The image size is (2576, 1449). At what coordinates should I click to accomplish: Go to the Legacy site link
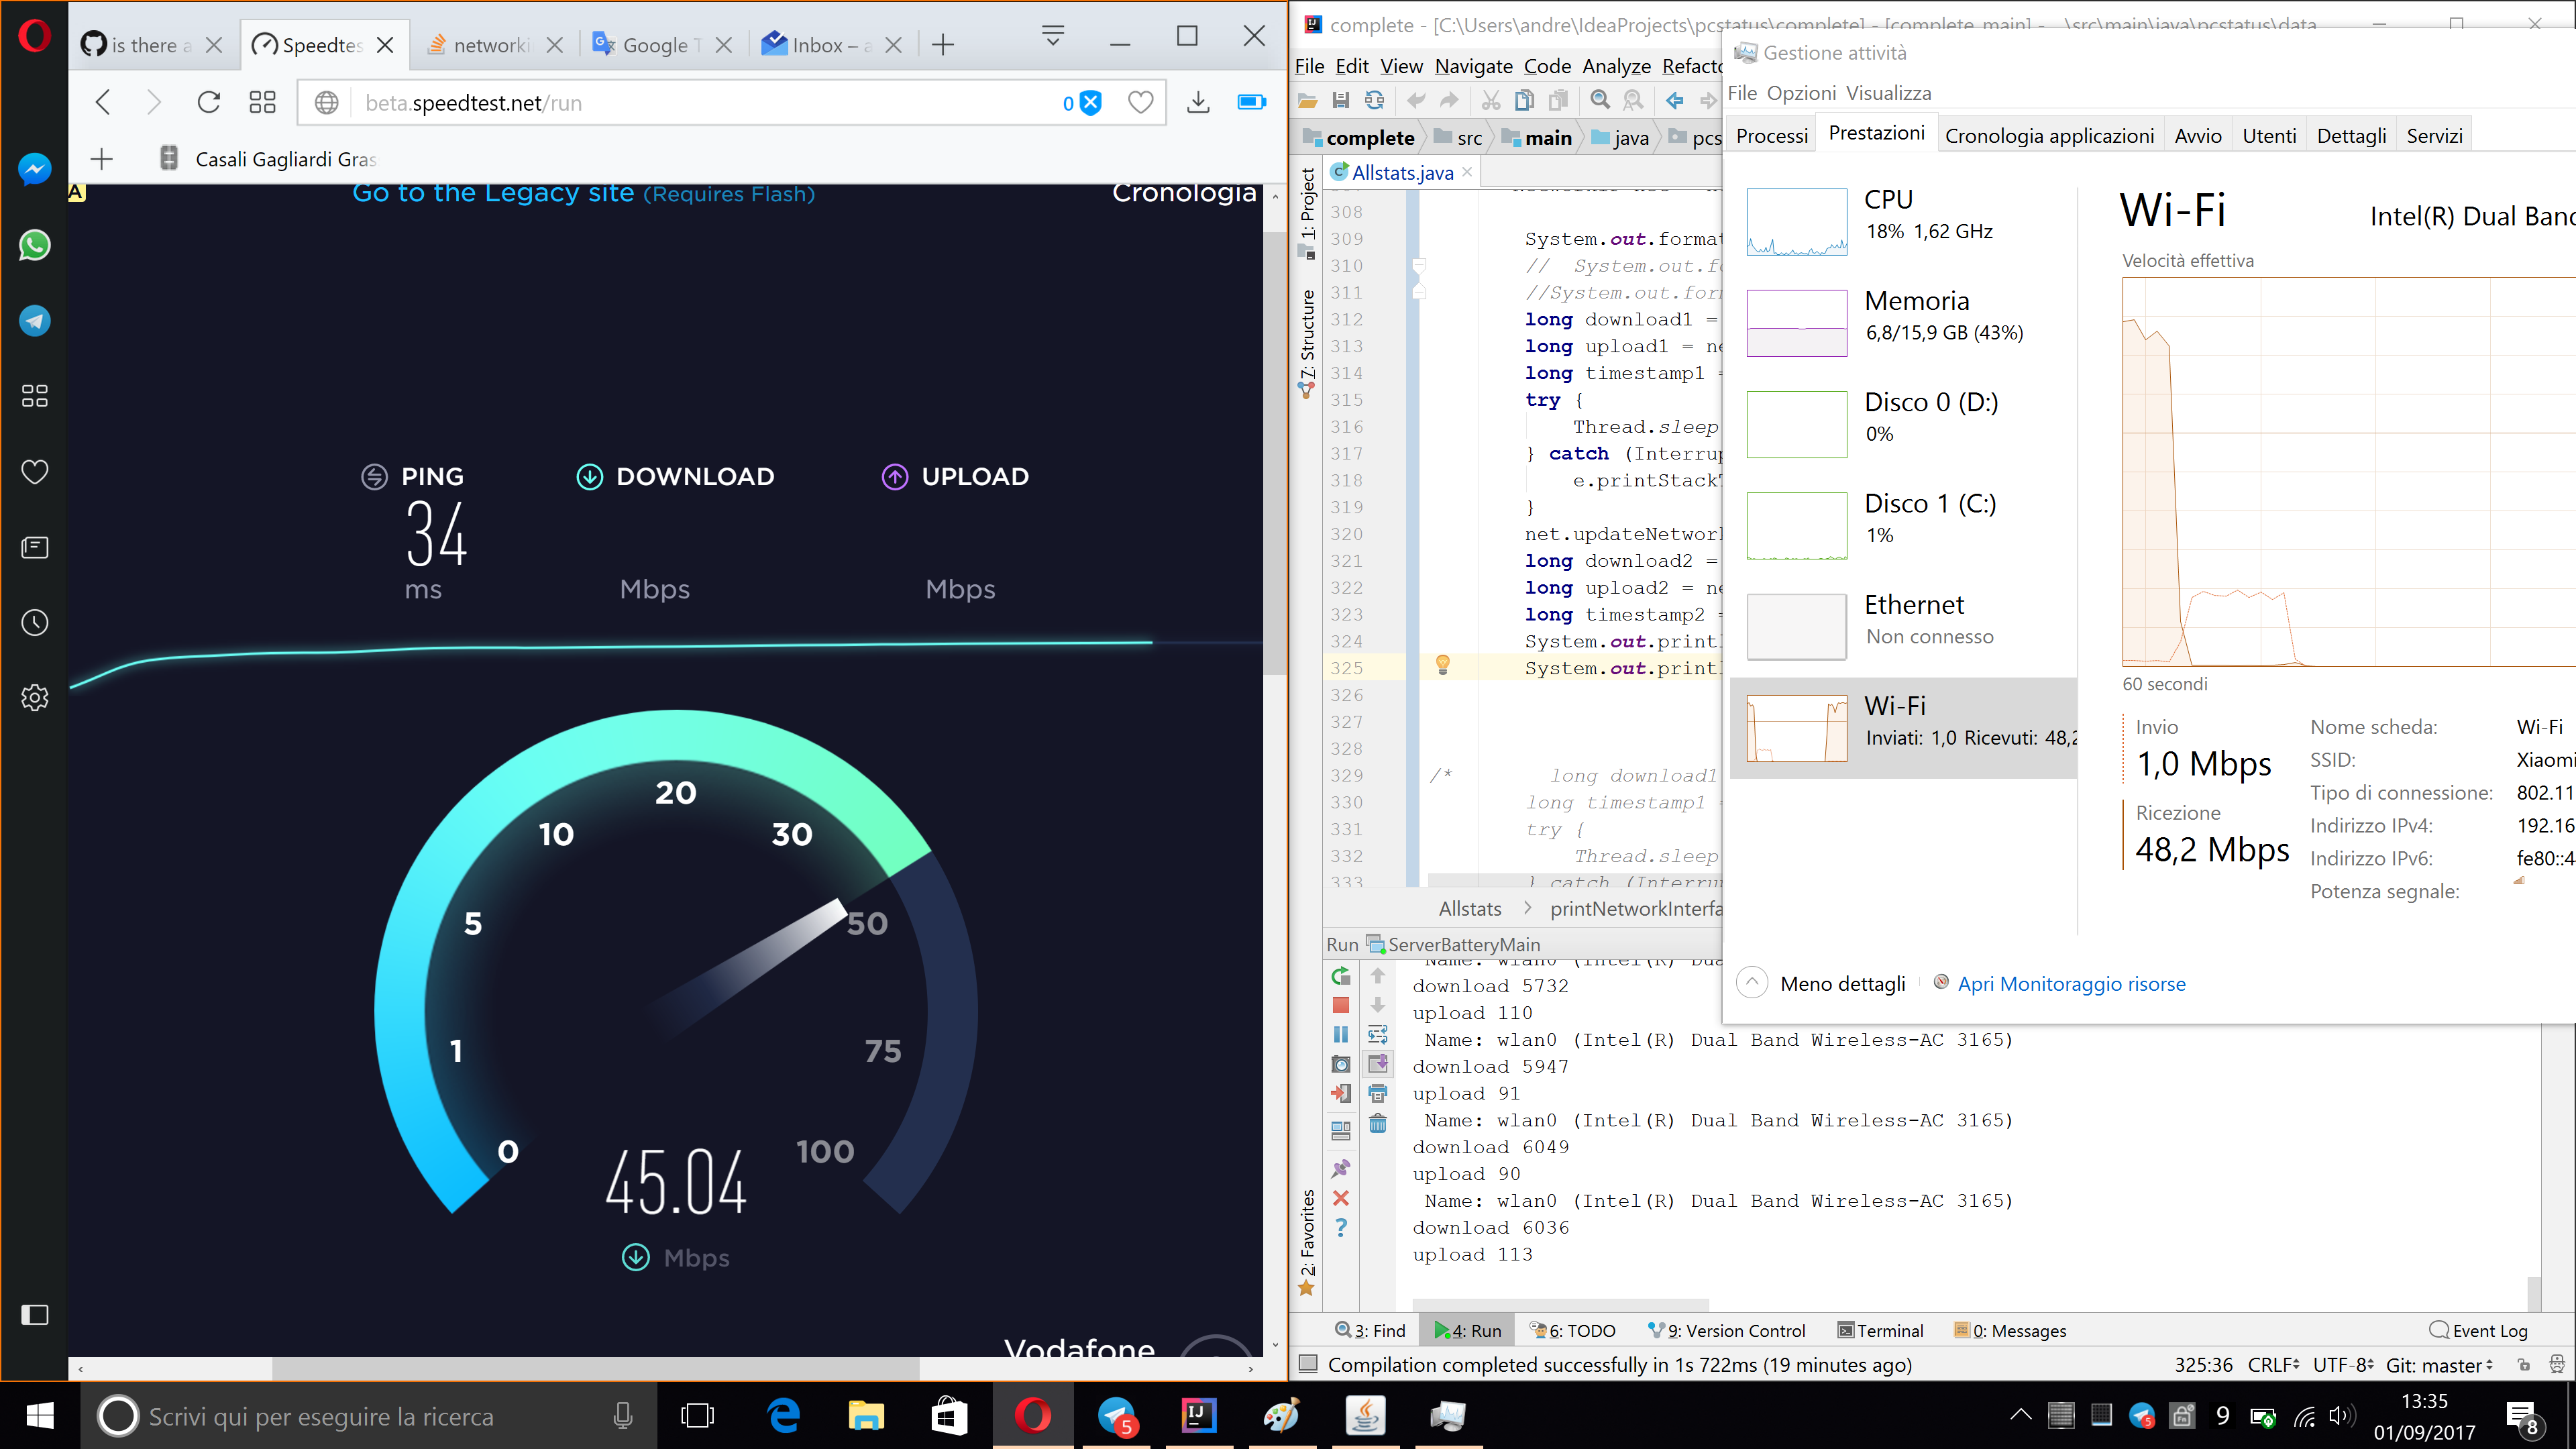tap(583, 192)
